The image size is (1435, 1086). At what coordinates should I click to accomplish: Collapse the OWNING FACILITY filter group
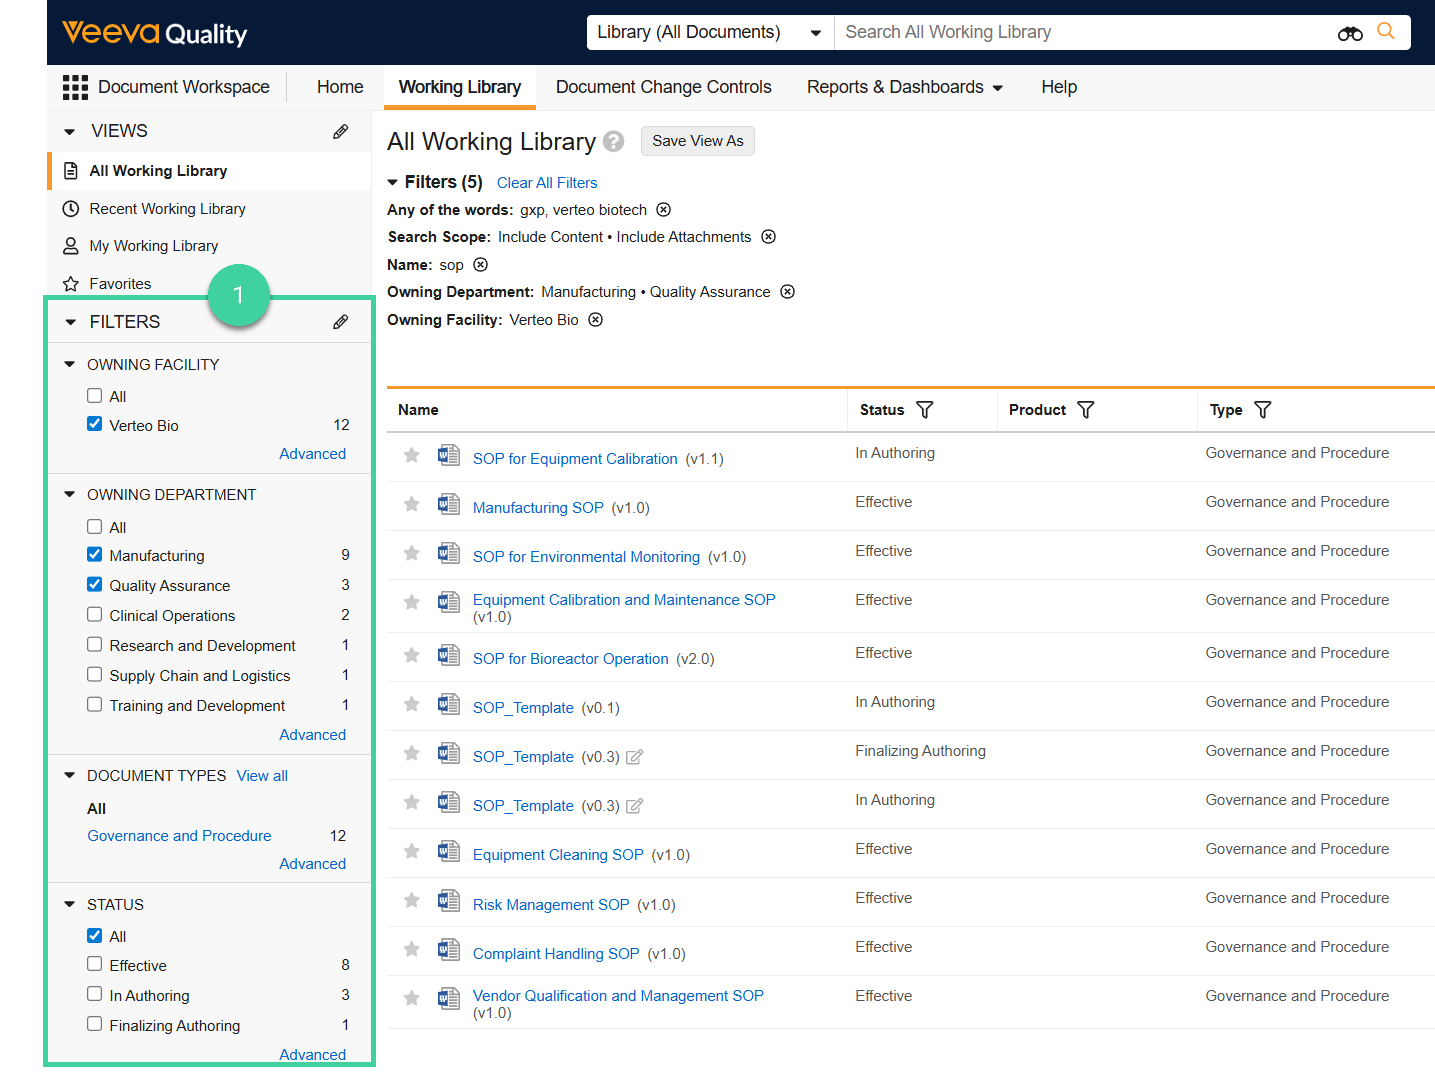[x=70, y=365]
